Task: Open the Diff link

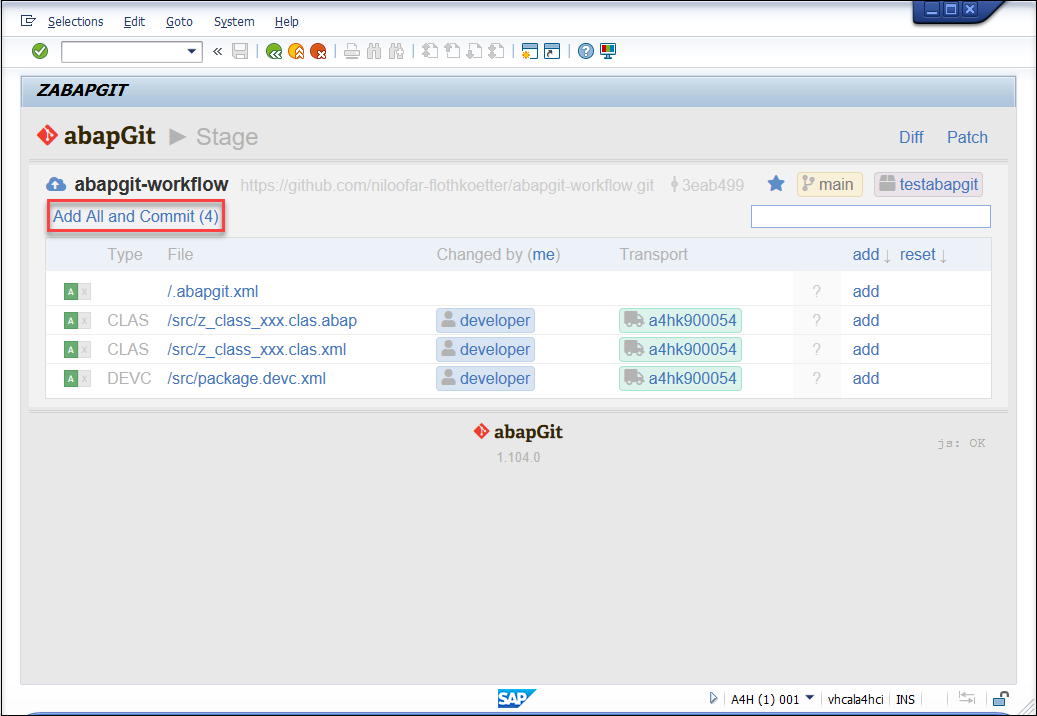Action: [x=911, y=138]
